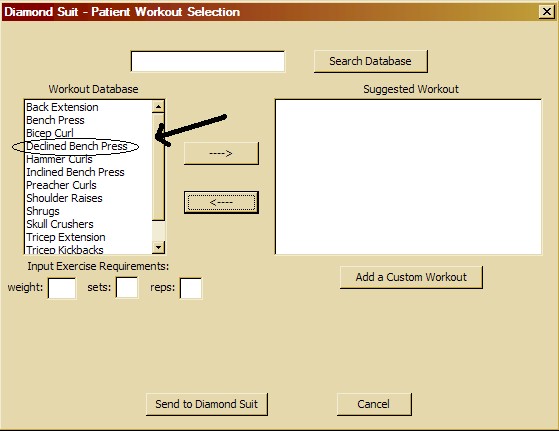Select Skull Crushers entry
559x431 pixels.
click(x=89, y=224)
